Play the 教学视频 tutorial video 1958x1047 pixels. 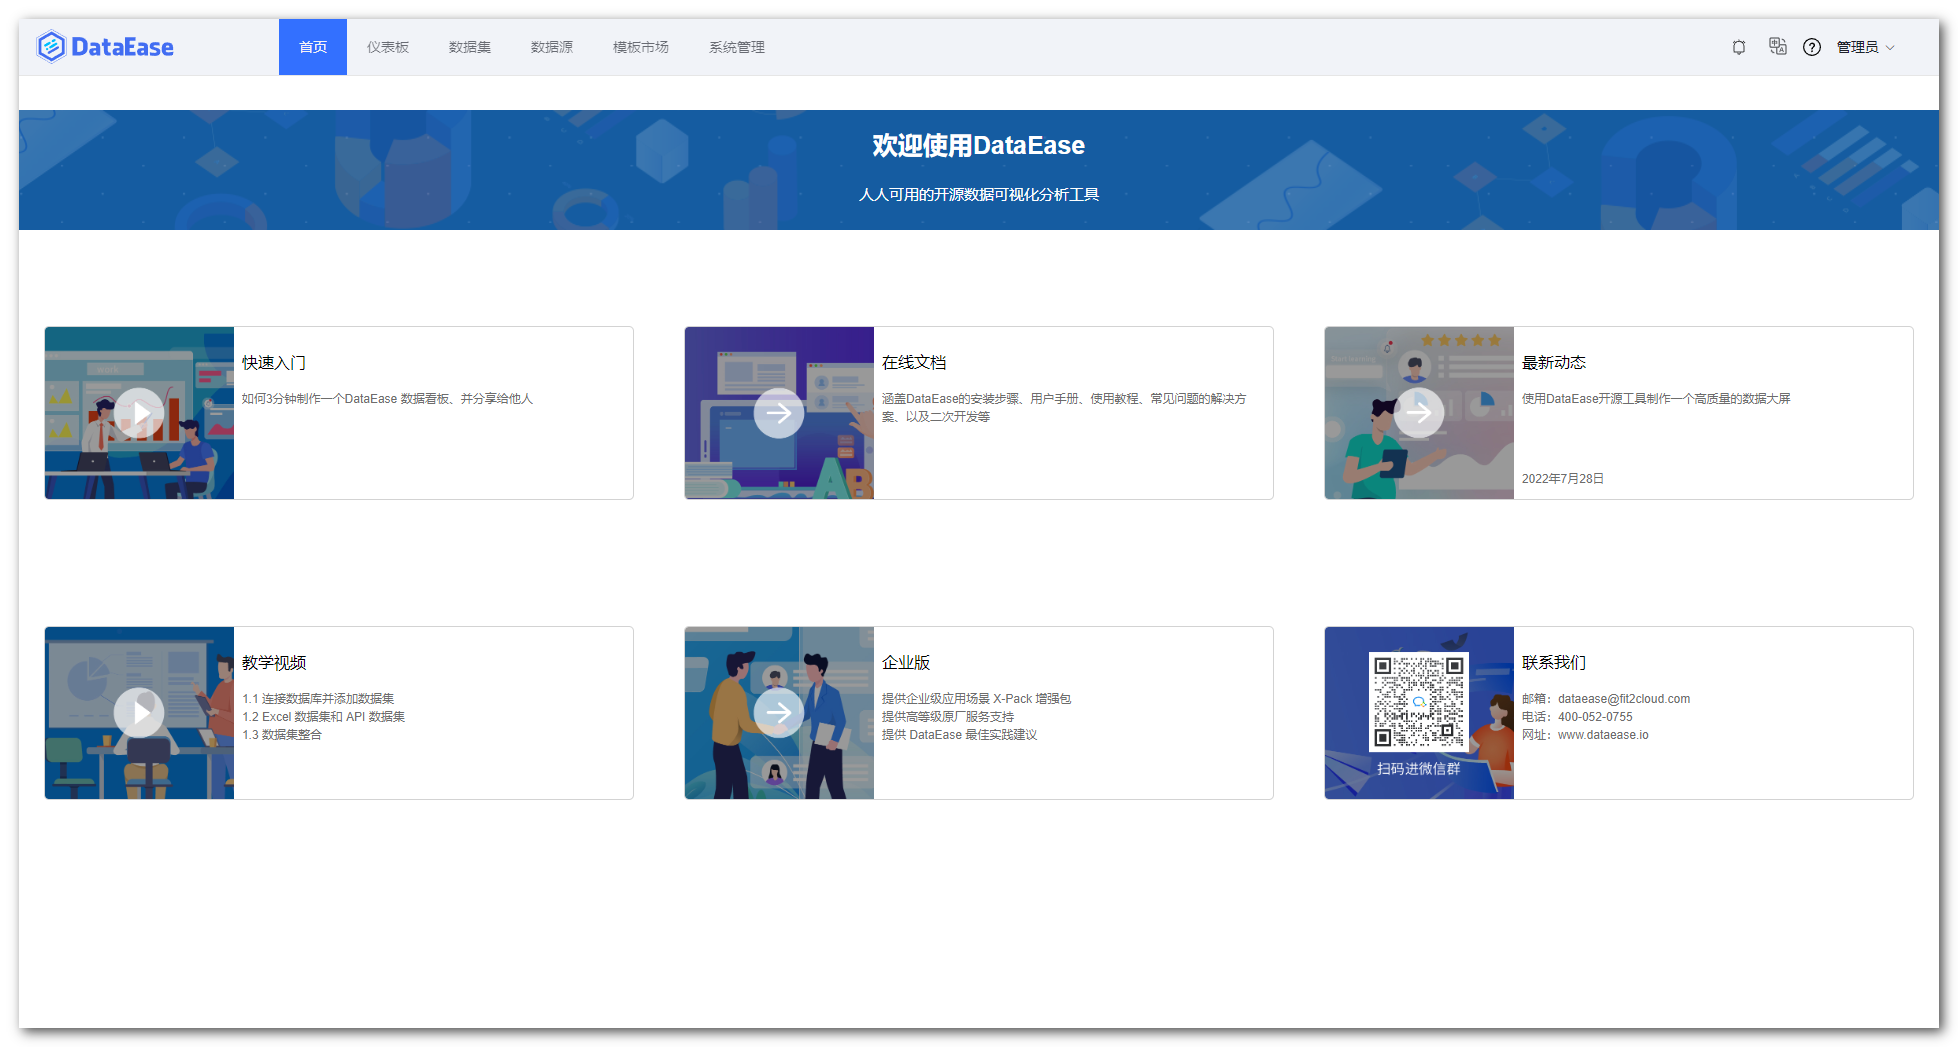[x=139, y=712]
